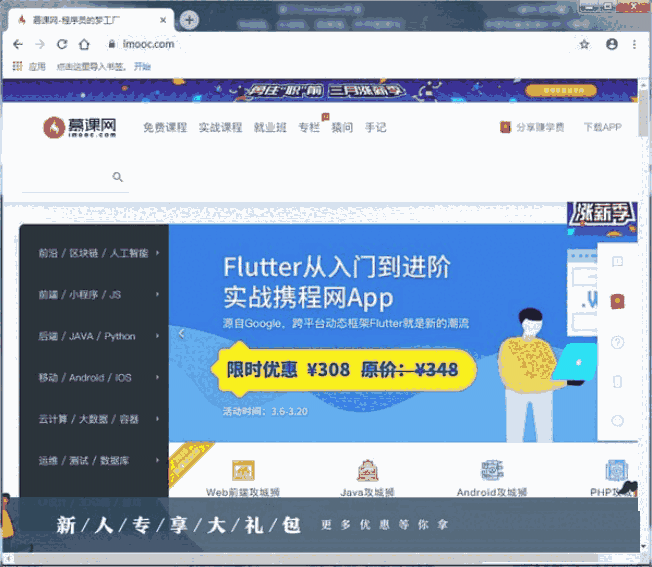Image resolution: width=652 pixels, height=567 pixels.
Task: Click the mobile phone icon in right sidebar
Action: point(617,381)
